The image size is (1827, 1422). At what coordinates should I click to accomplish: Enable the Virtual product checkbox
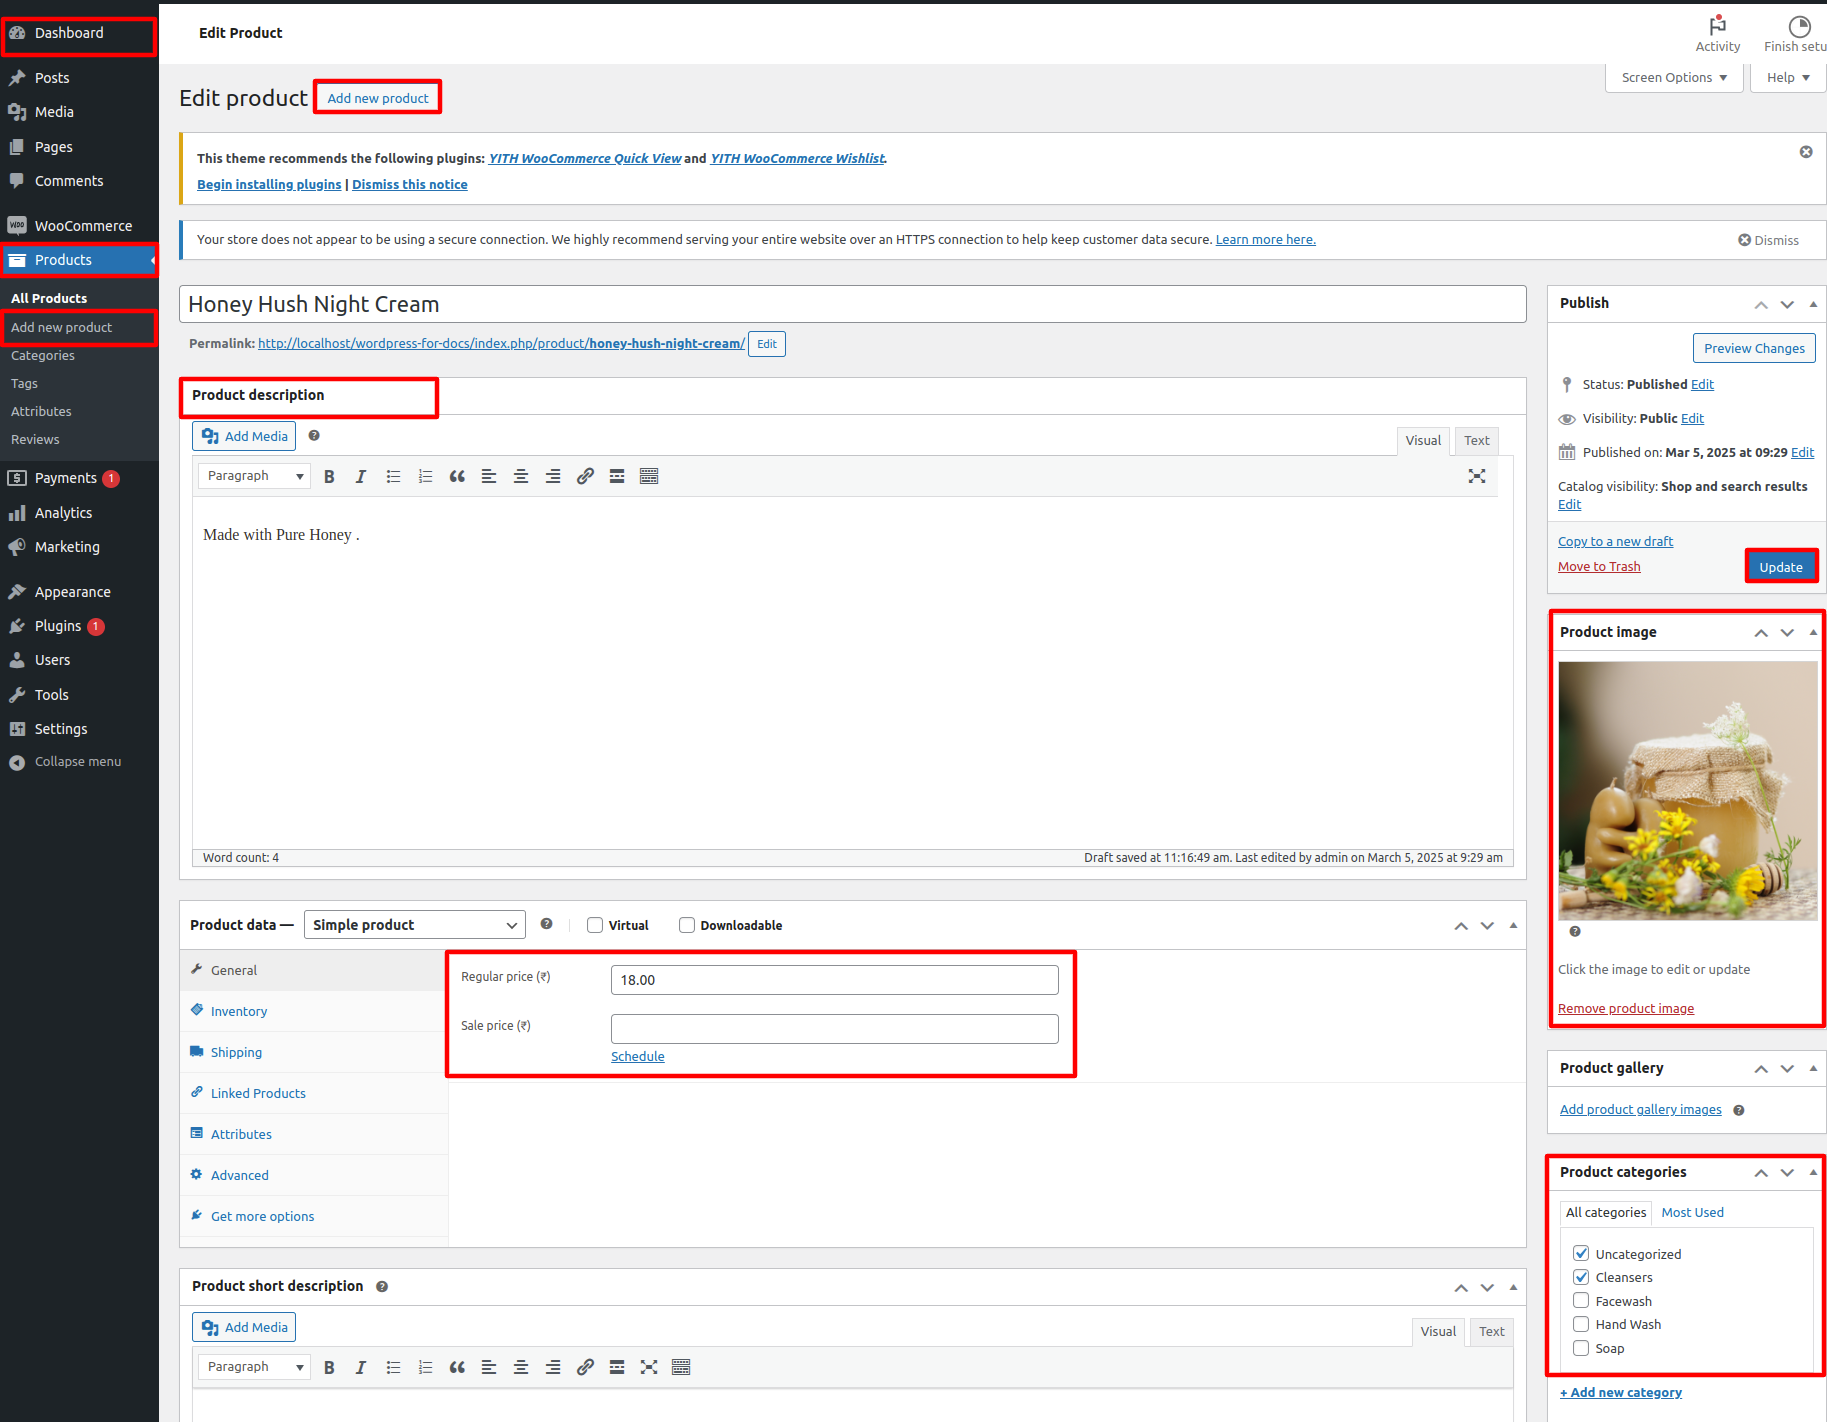coord(595,925)
